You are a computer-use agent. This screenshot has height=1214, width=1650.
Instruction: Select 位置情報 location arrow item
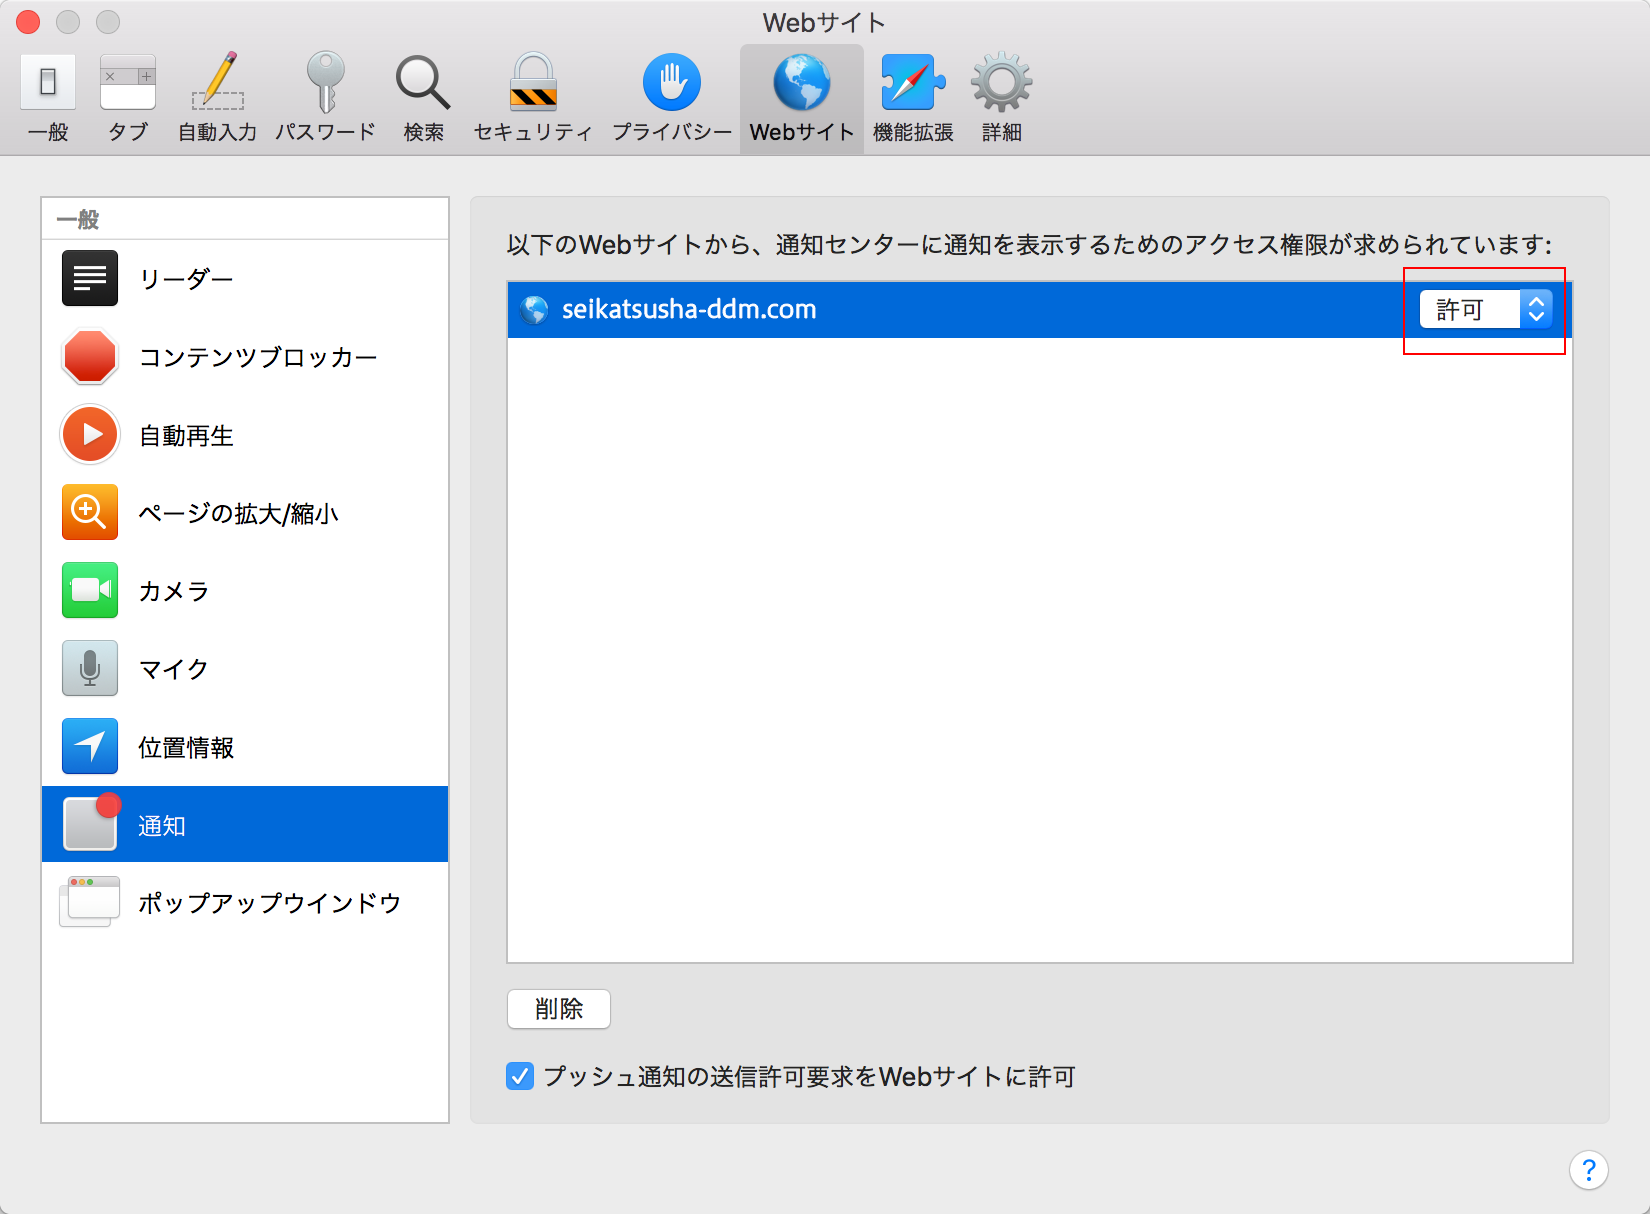pos(245,747)
